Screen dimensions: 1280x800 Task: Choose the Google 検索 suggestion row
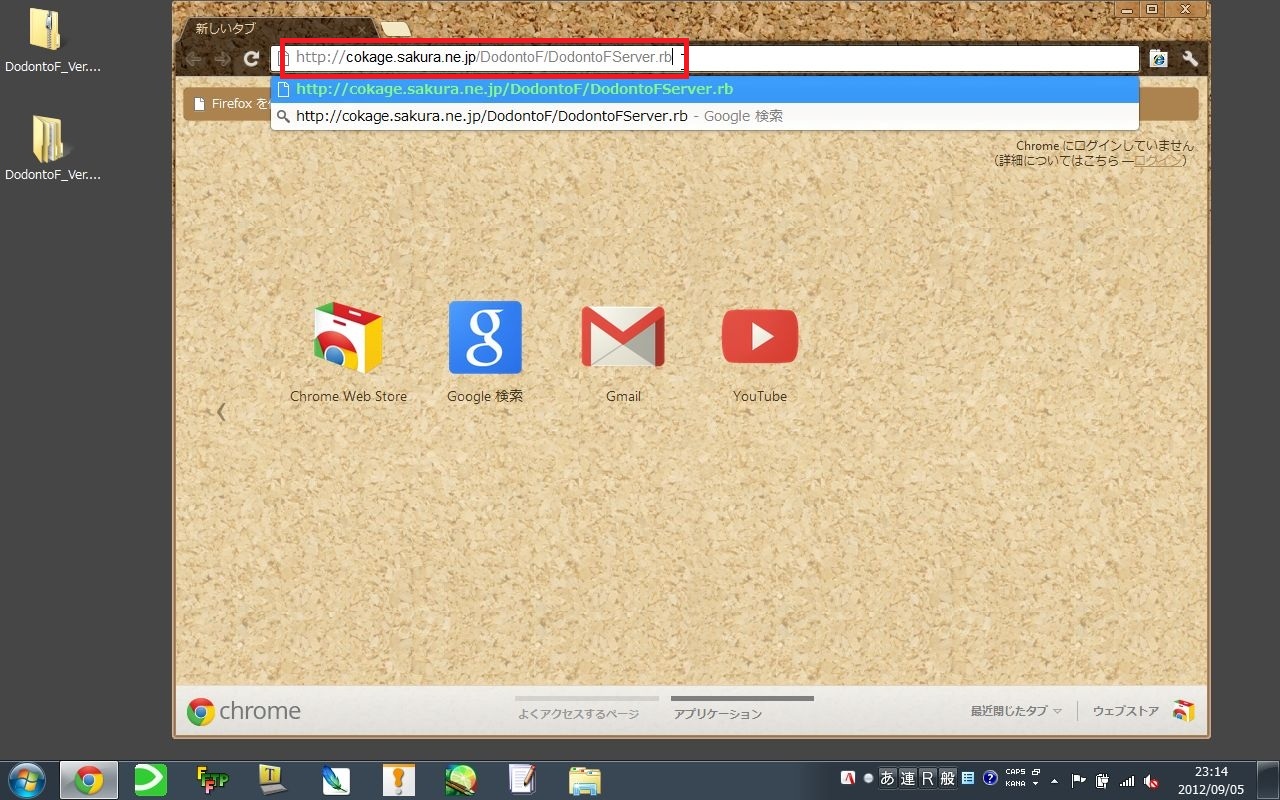[x=705, y=116]
